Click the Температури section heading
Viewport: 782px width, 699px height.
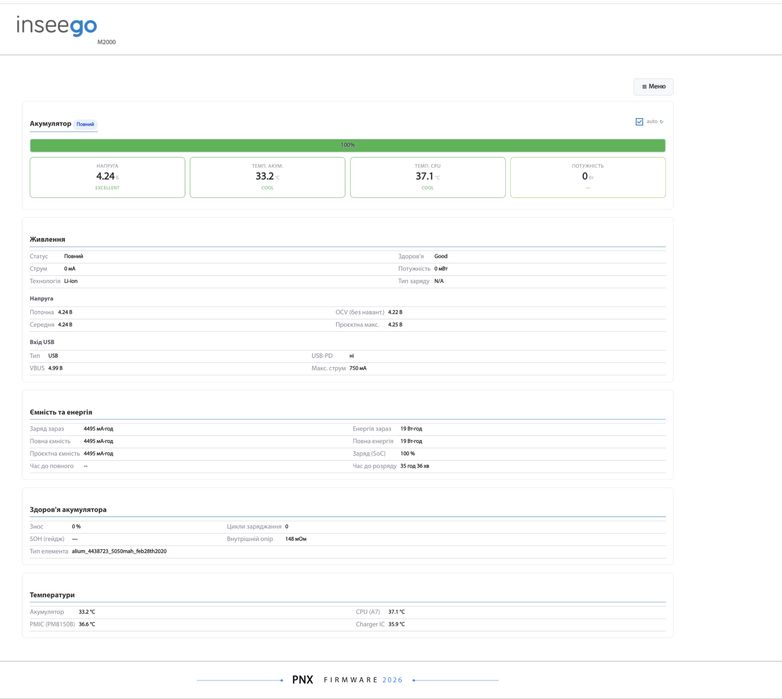coord(52,595)
